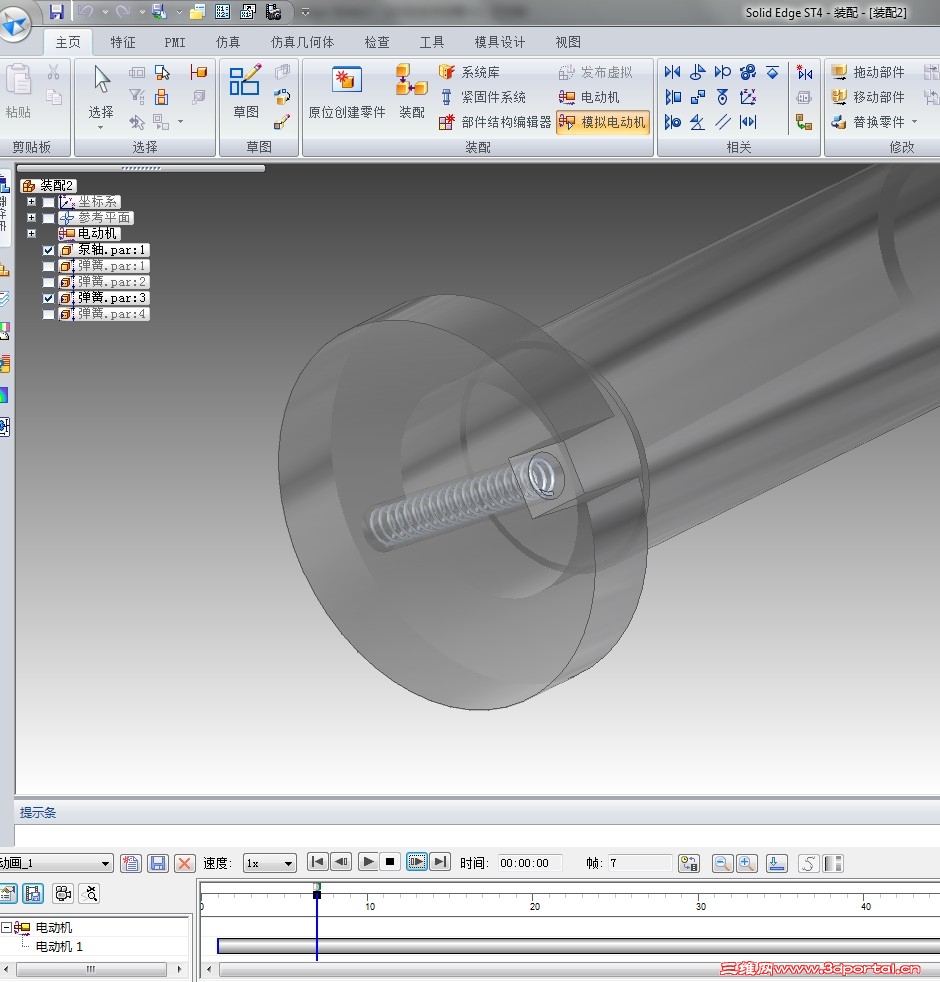Expand the 替换零件 dropdown arrow
This screenshot has height=982, width=940.
tap(915, 122)
